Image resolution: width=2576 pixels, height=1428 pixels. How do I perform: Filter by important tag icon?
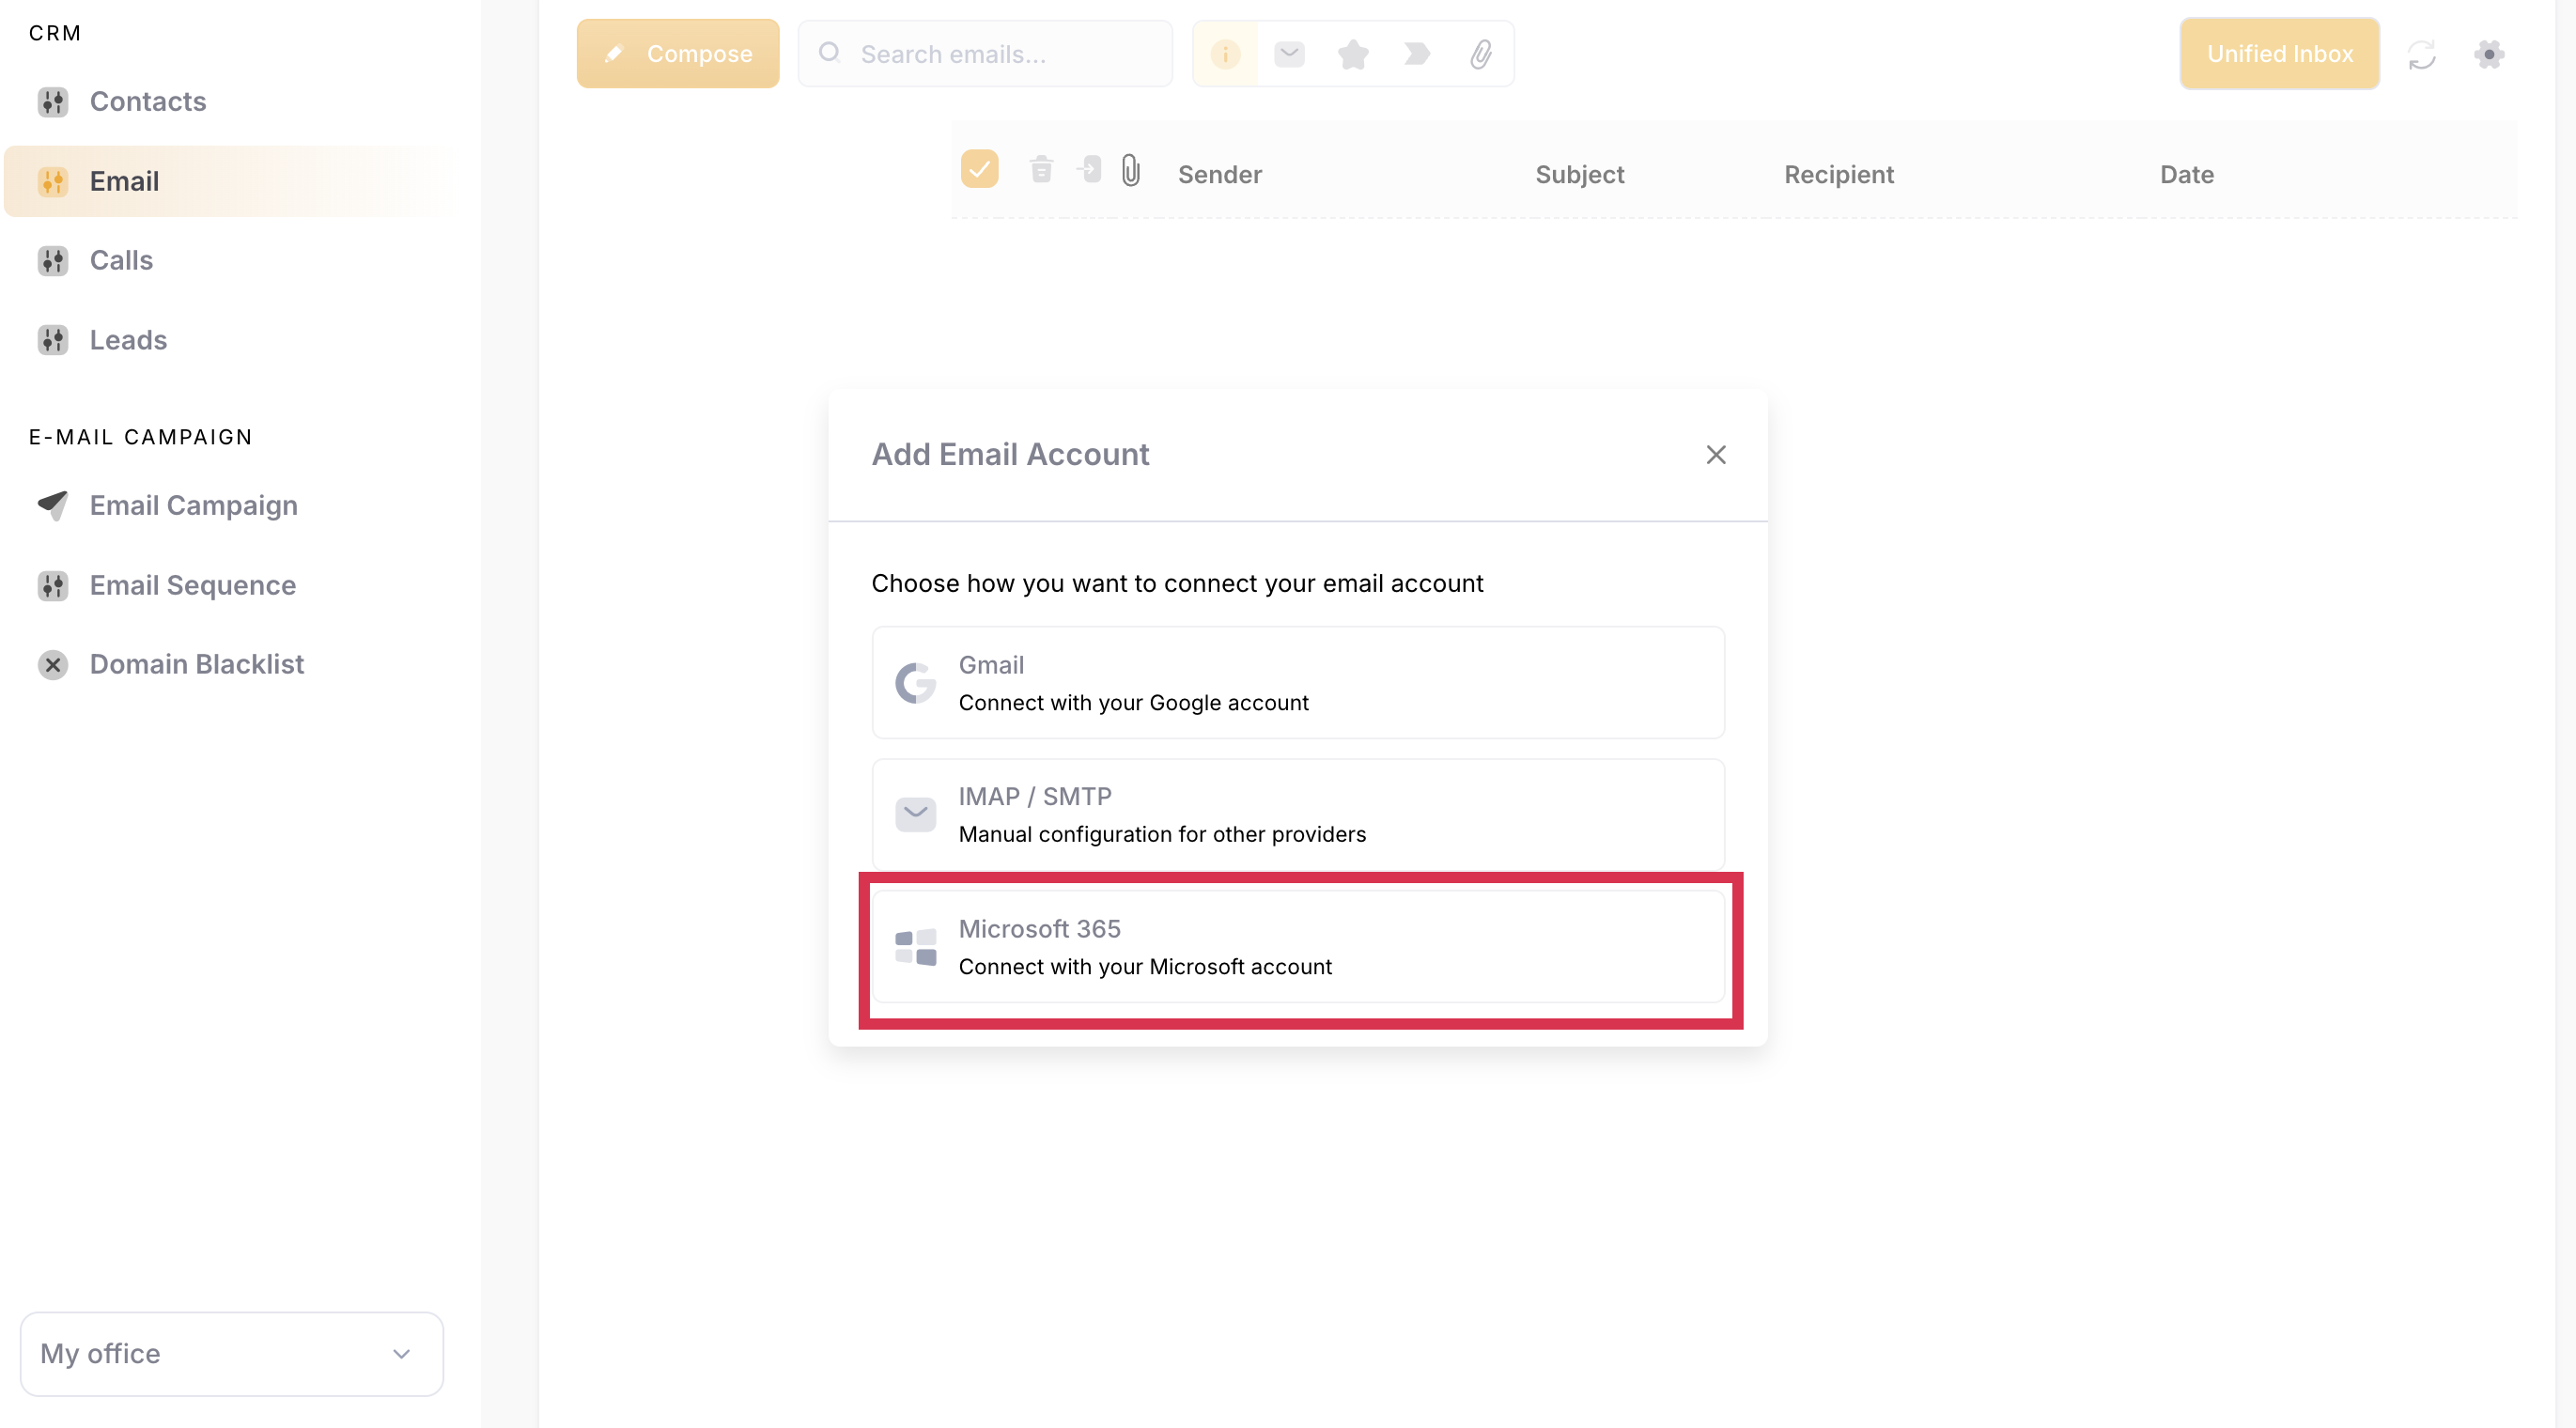(x=1417, y=54)
